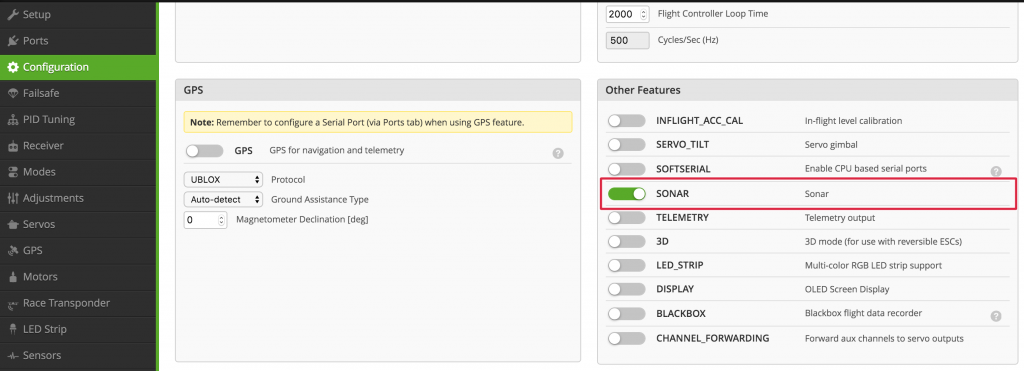The image size is (1024, 371).
Task: Enable SOFTSERIAL feature switch
Action: pyautogui.click(x=626, y=169)
